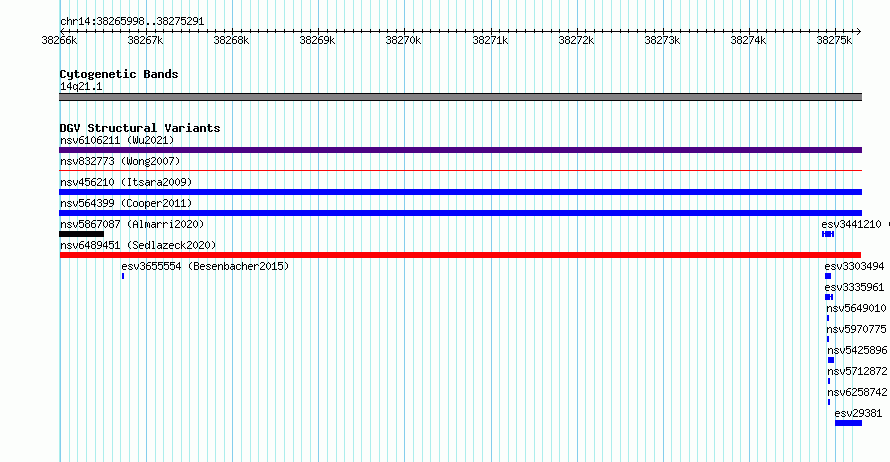Image resolution: width=890 pixels, height=462 pixels.
Task: Select the blue nsv456210 variant bar
Action: 460,192
